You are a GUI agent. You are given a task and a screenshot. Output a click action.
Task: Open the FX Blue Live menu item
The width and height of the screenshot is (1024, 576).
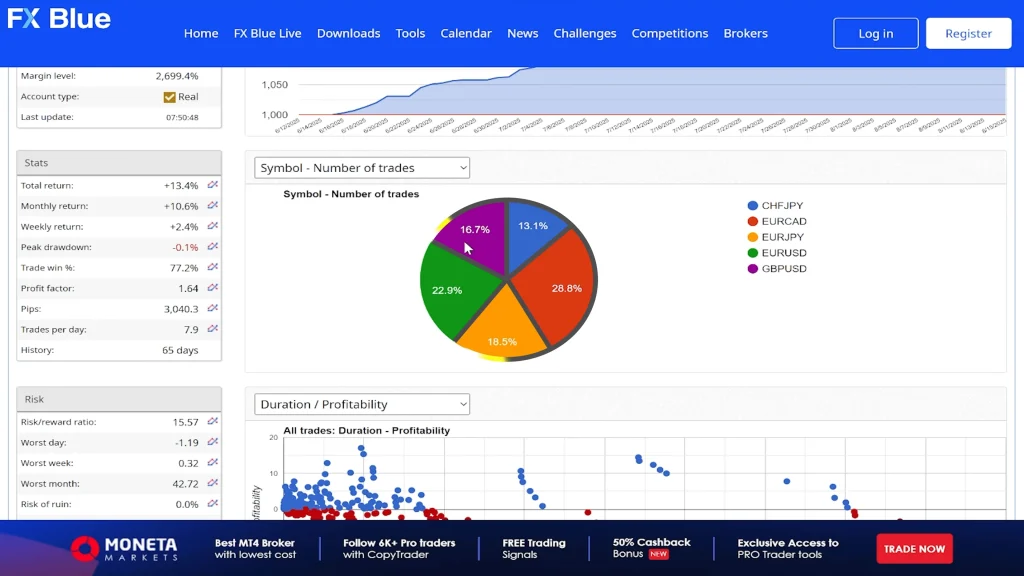pos(267,33)
